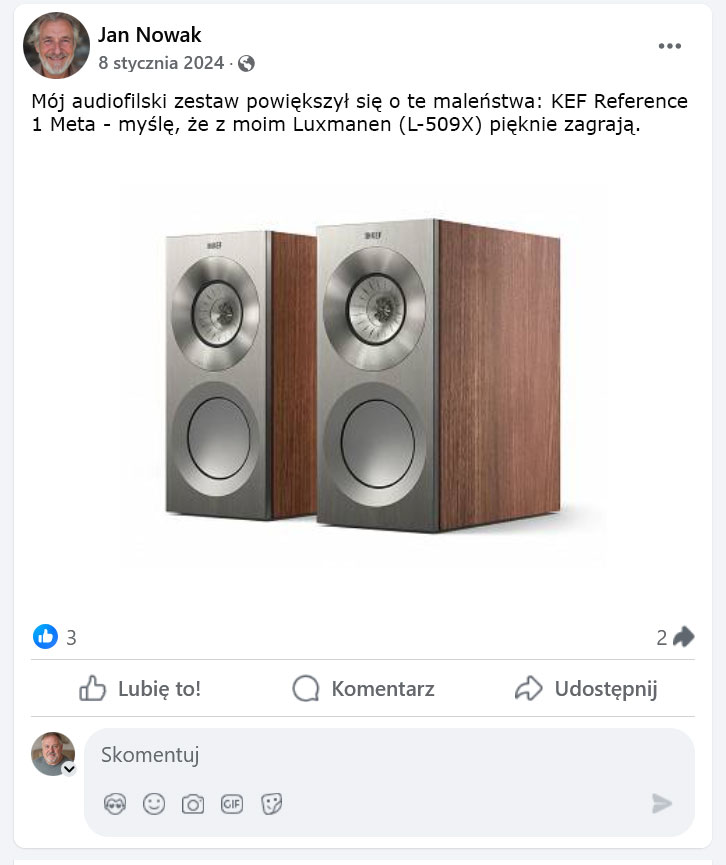Click the globe public audience icon
This screenshot has width=726, height=865.
tap(246, 63)
